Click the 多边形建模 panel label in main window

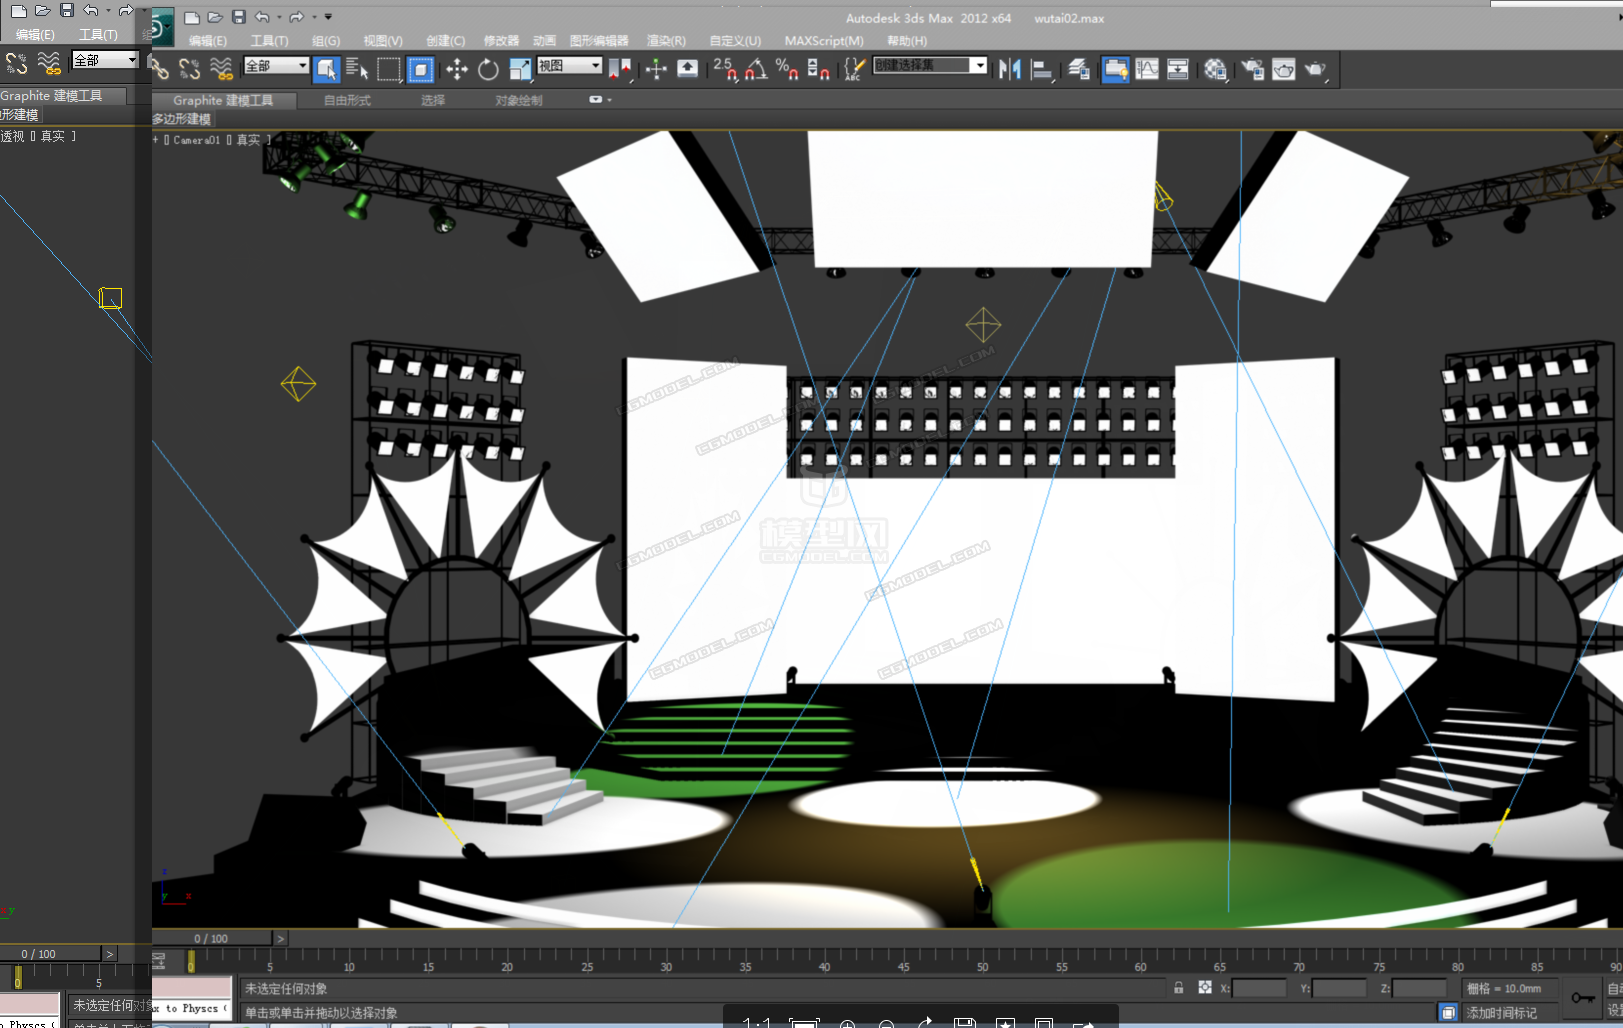(182, 119)
